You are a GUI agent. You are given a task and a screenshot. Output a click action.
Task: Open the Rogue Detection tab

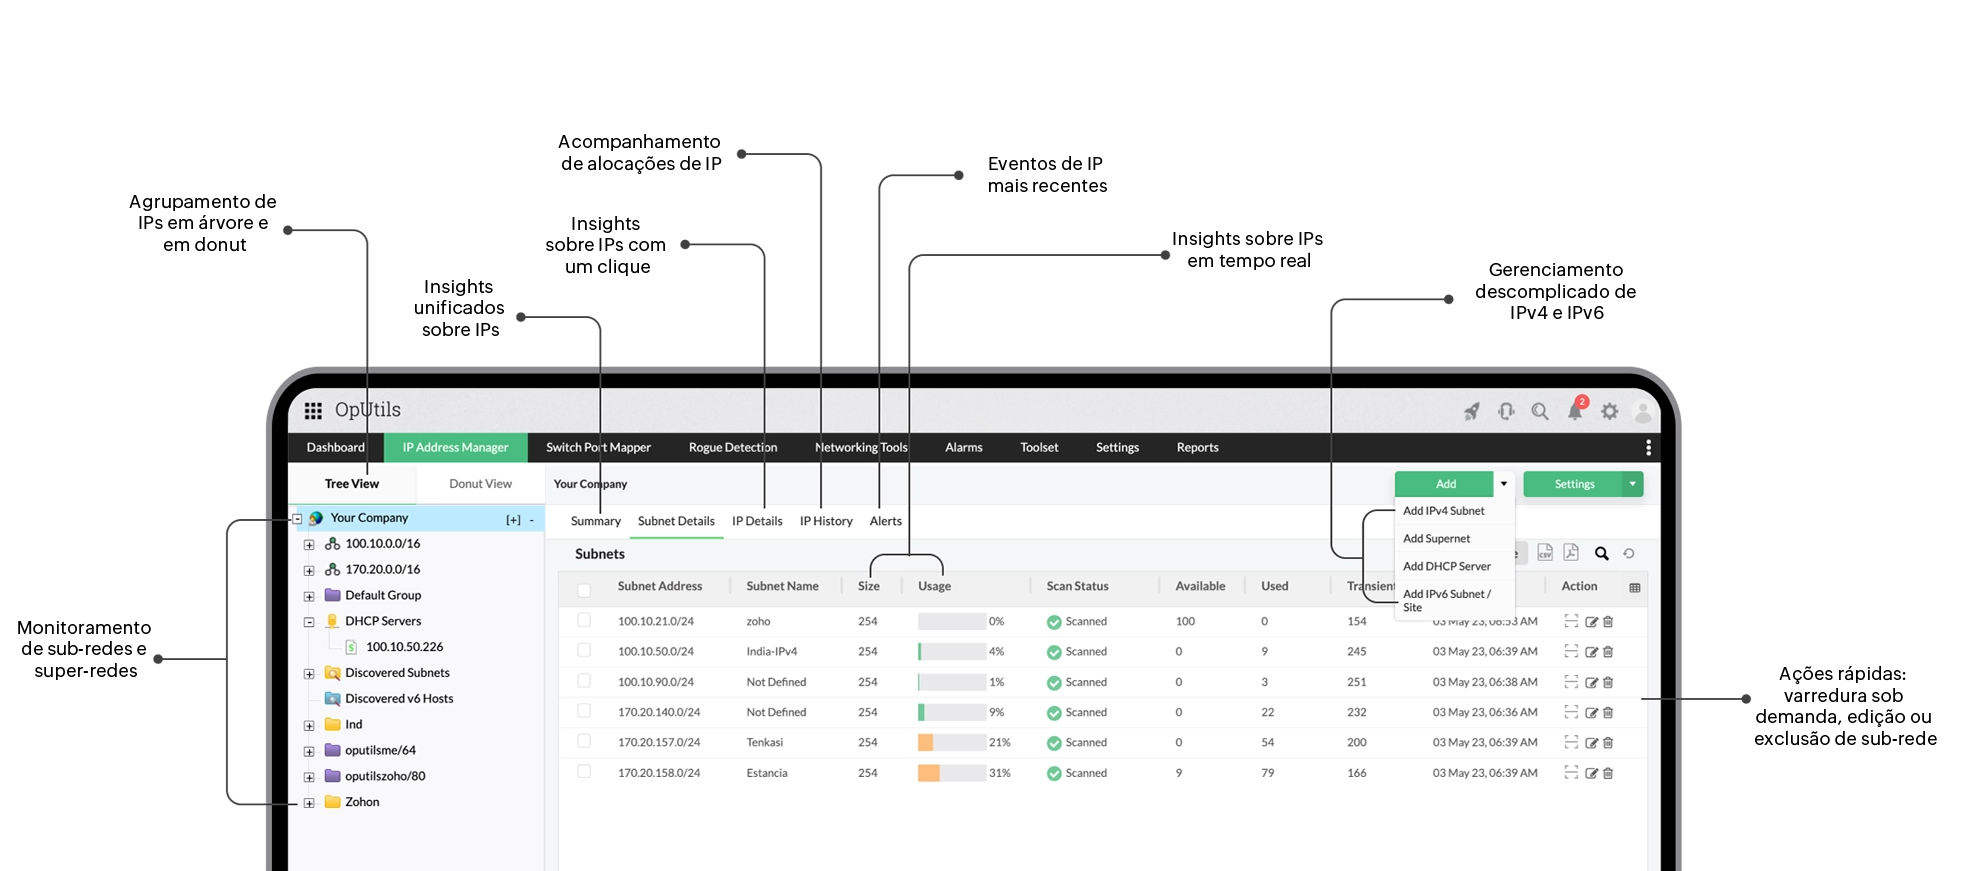[732, 447]
